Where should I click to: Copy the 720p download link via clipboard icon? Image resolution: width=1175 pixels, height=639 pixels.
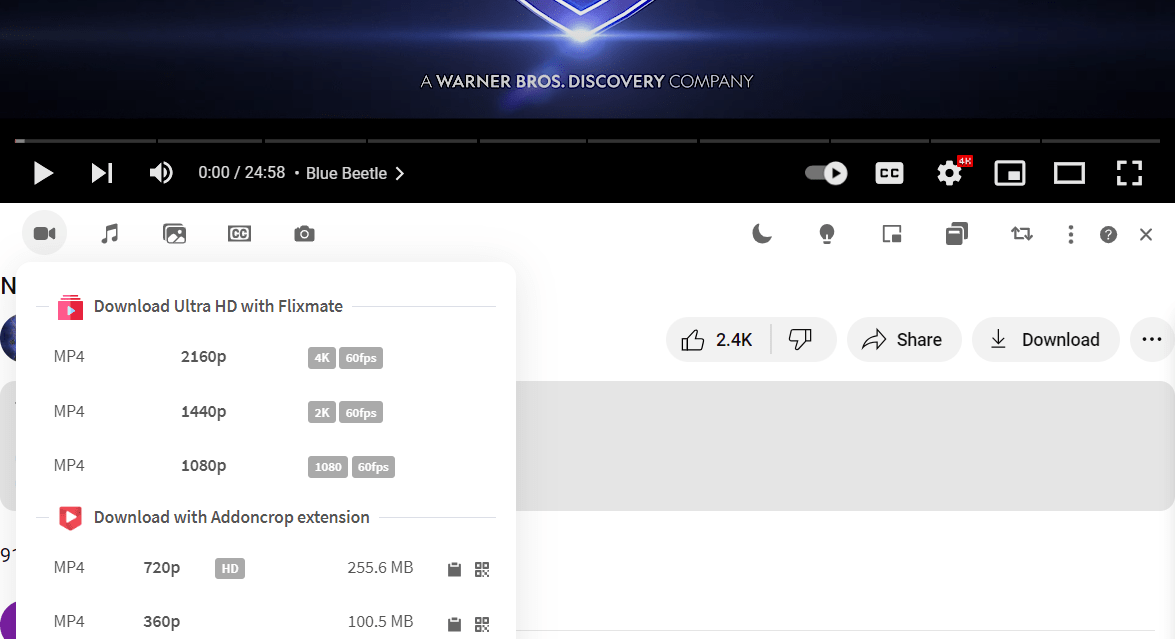(454, 569)
